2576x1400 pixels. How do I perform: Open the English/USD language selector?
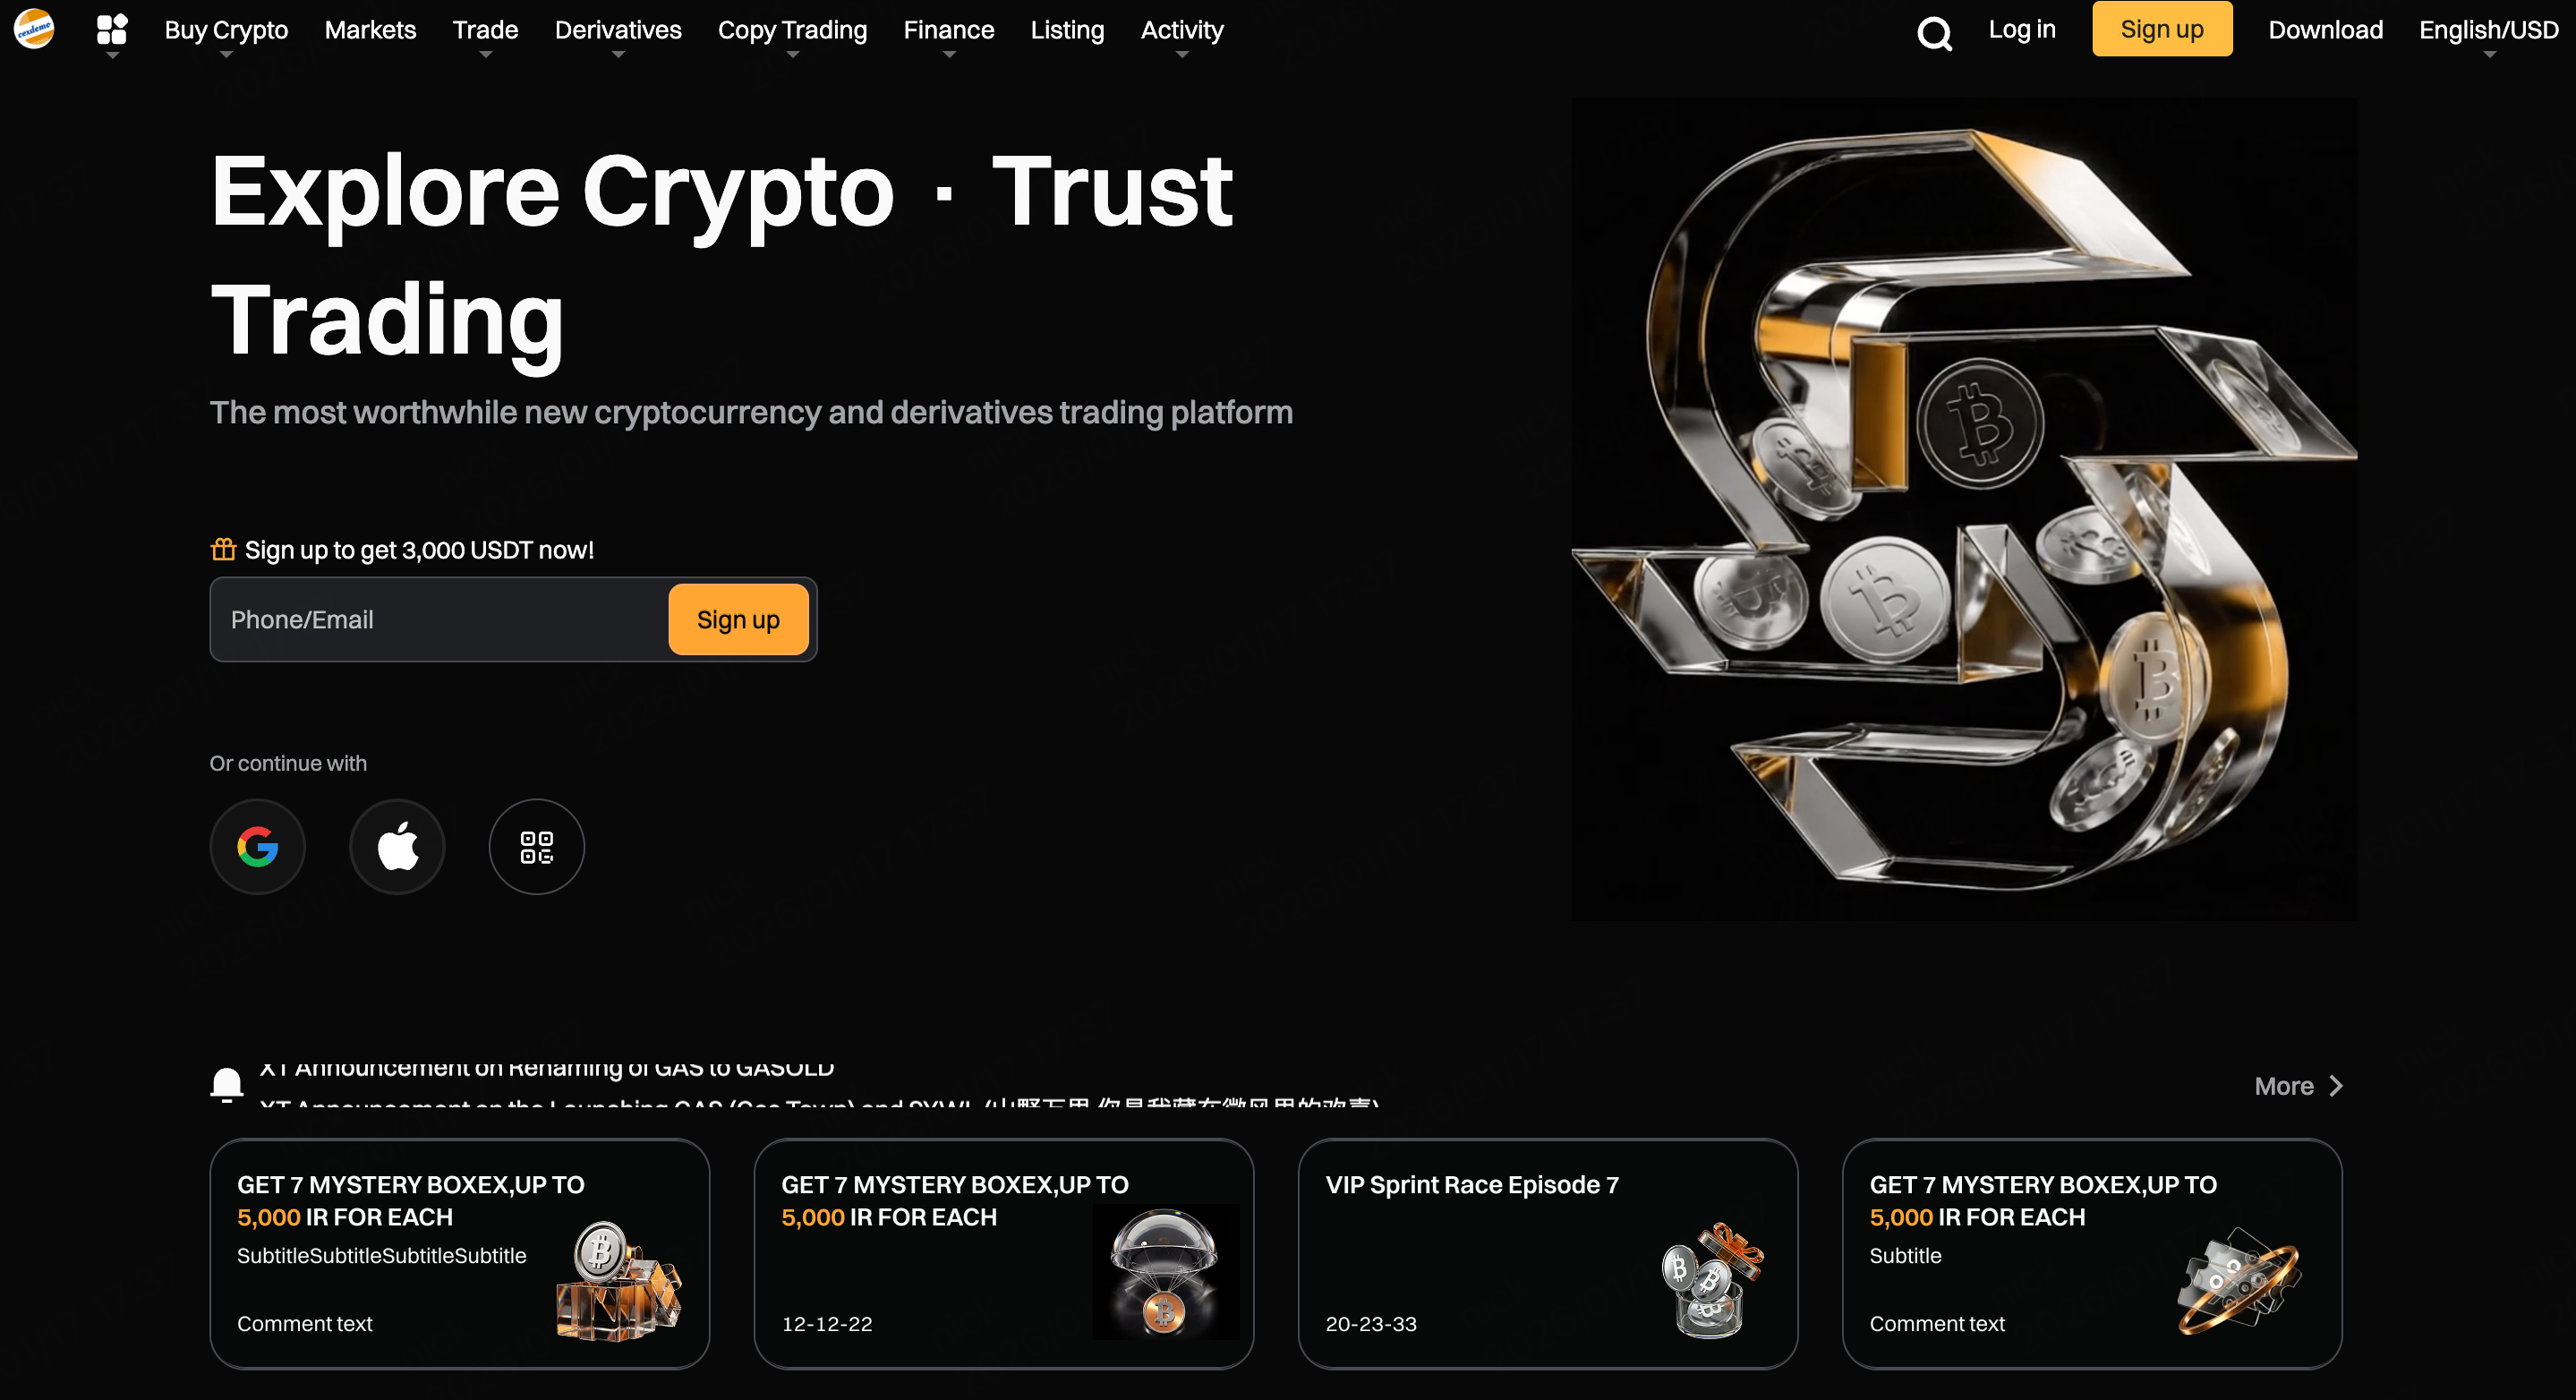pos(2489,30)
